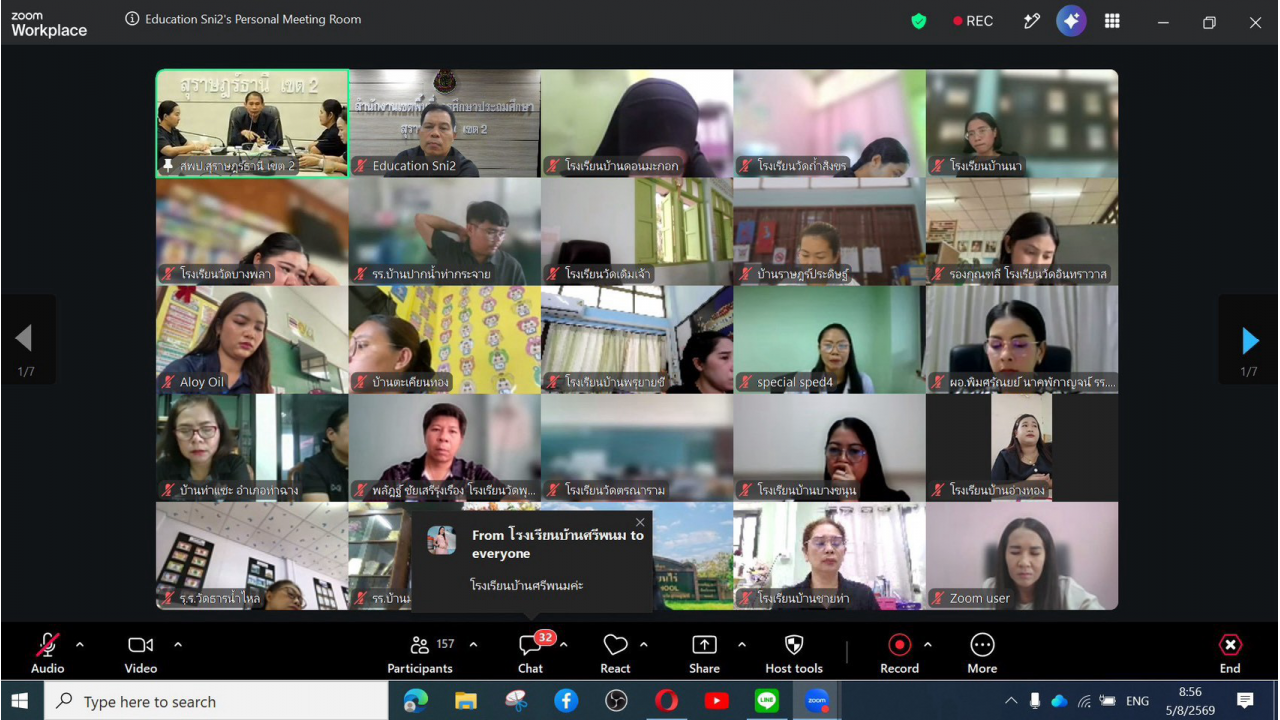Open the React emoji menu

tap(615, 653)
